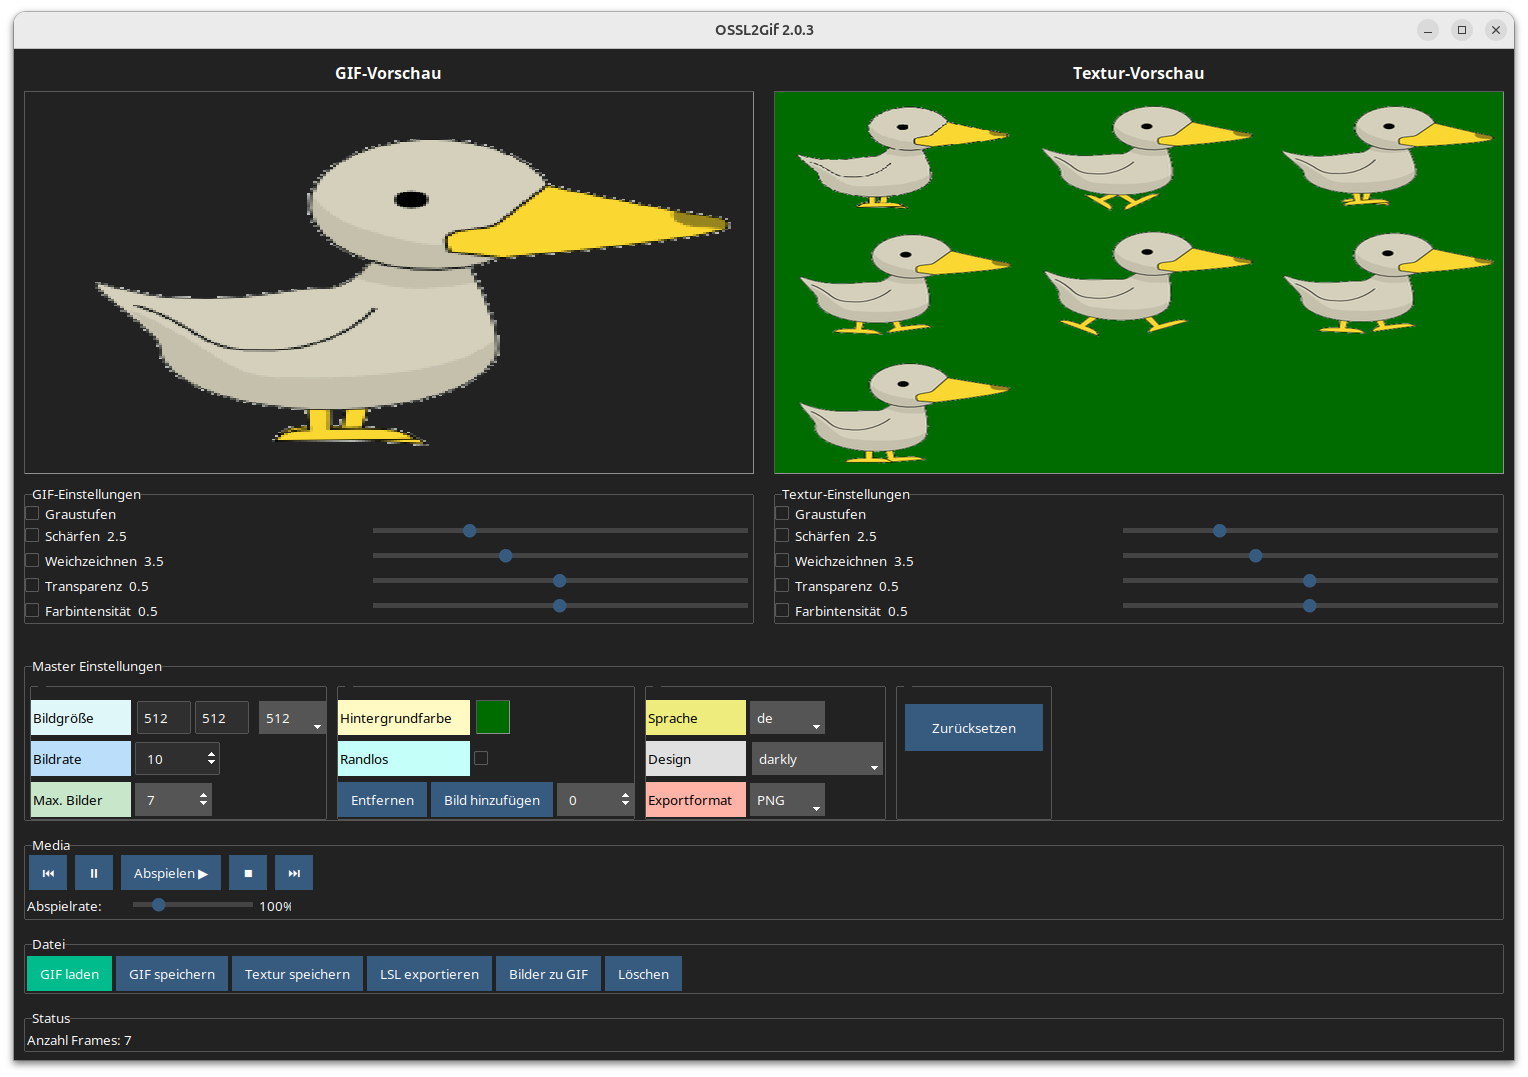Click the first Bildgröße width field
The width and height of the screenshot is (1528, 1077).
pyautogui.click(x=163, y=718)
